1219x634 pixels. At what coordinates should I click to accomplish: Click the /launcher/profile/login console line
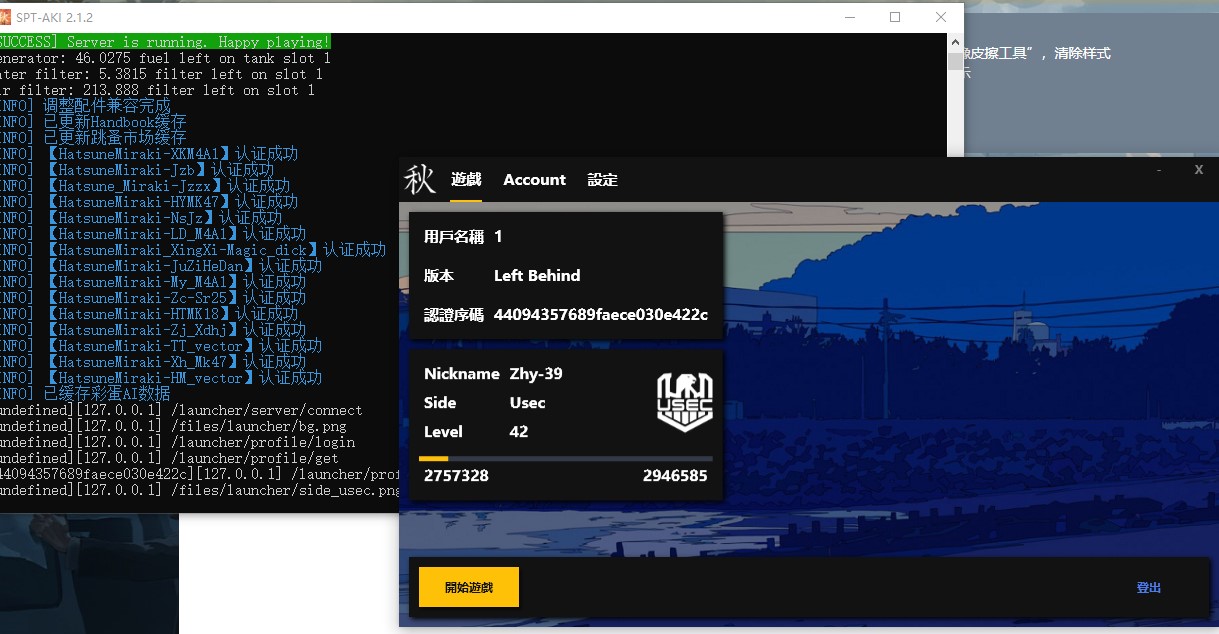177,442
